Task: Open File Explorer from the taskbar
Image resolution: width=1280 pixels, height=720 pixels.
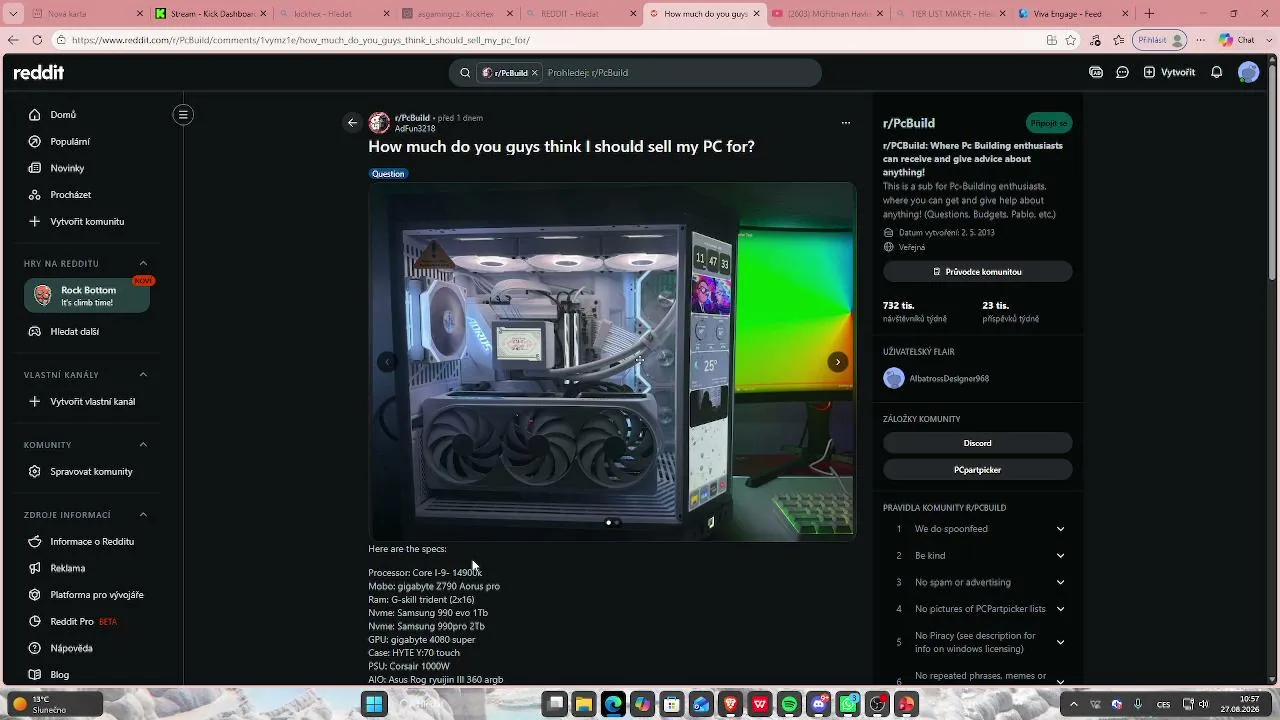Action: 584,705
